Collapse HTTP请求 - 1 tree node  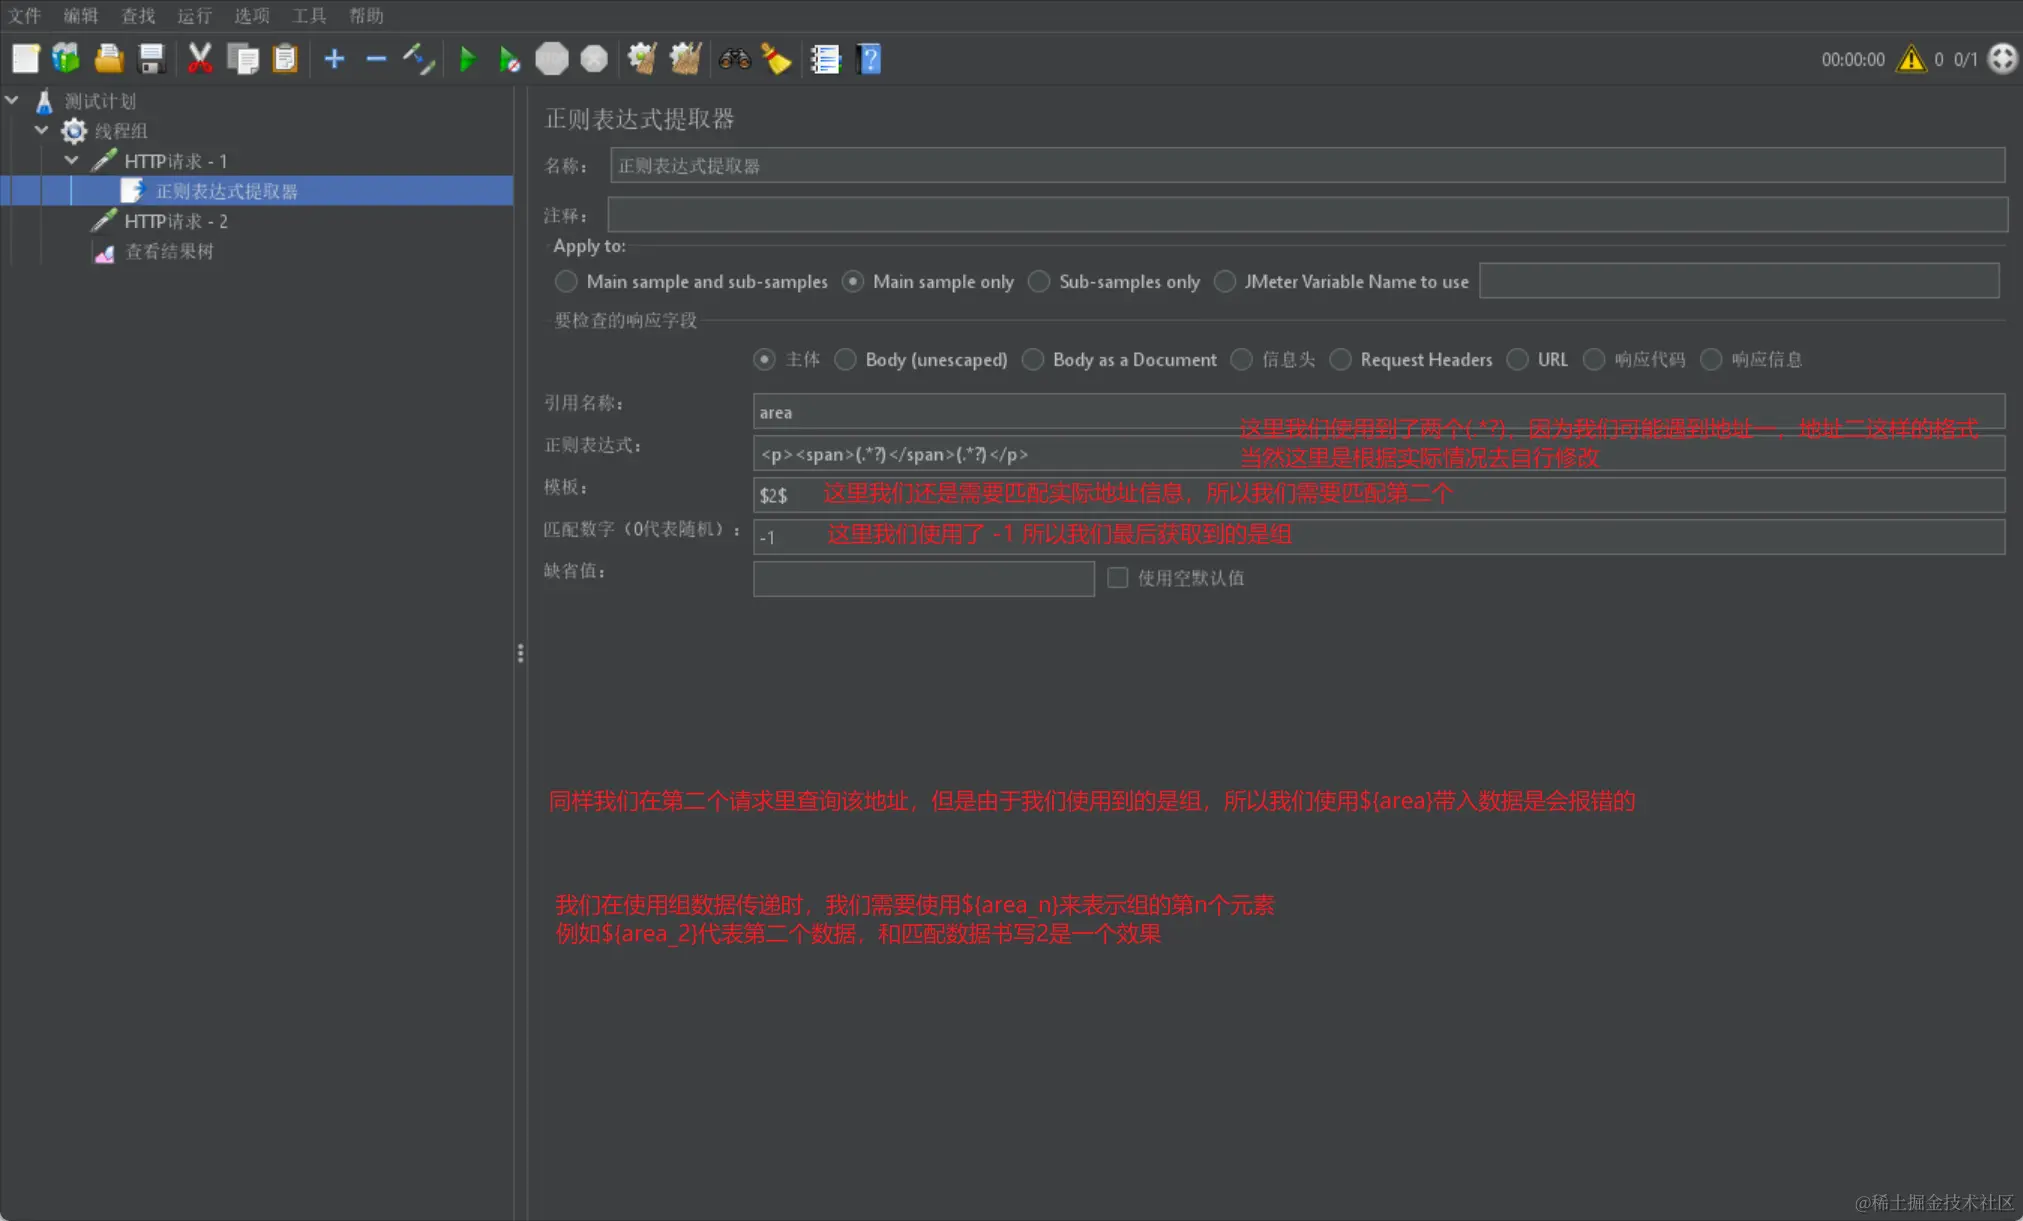pyautogui.click(x=72, y=160)
